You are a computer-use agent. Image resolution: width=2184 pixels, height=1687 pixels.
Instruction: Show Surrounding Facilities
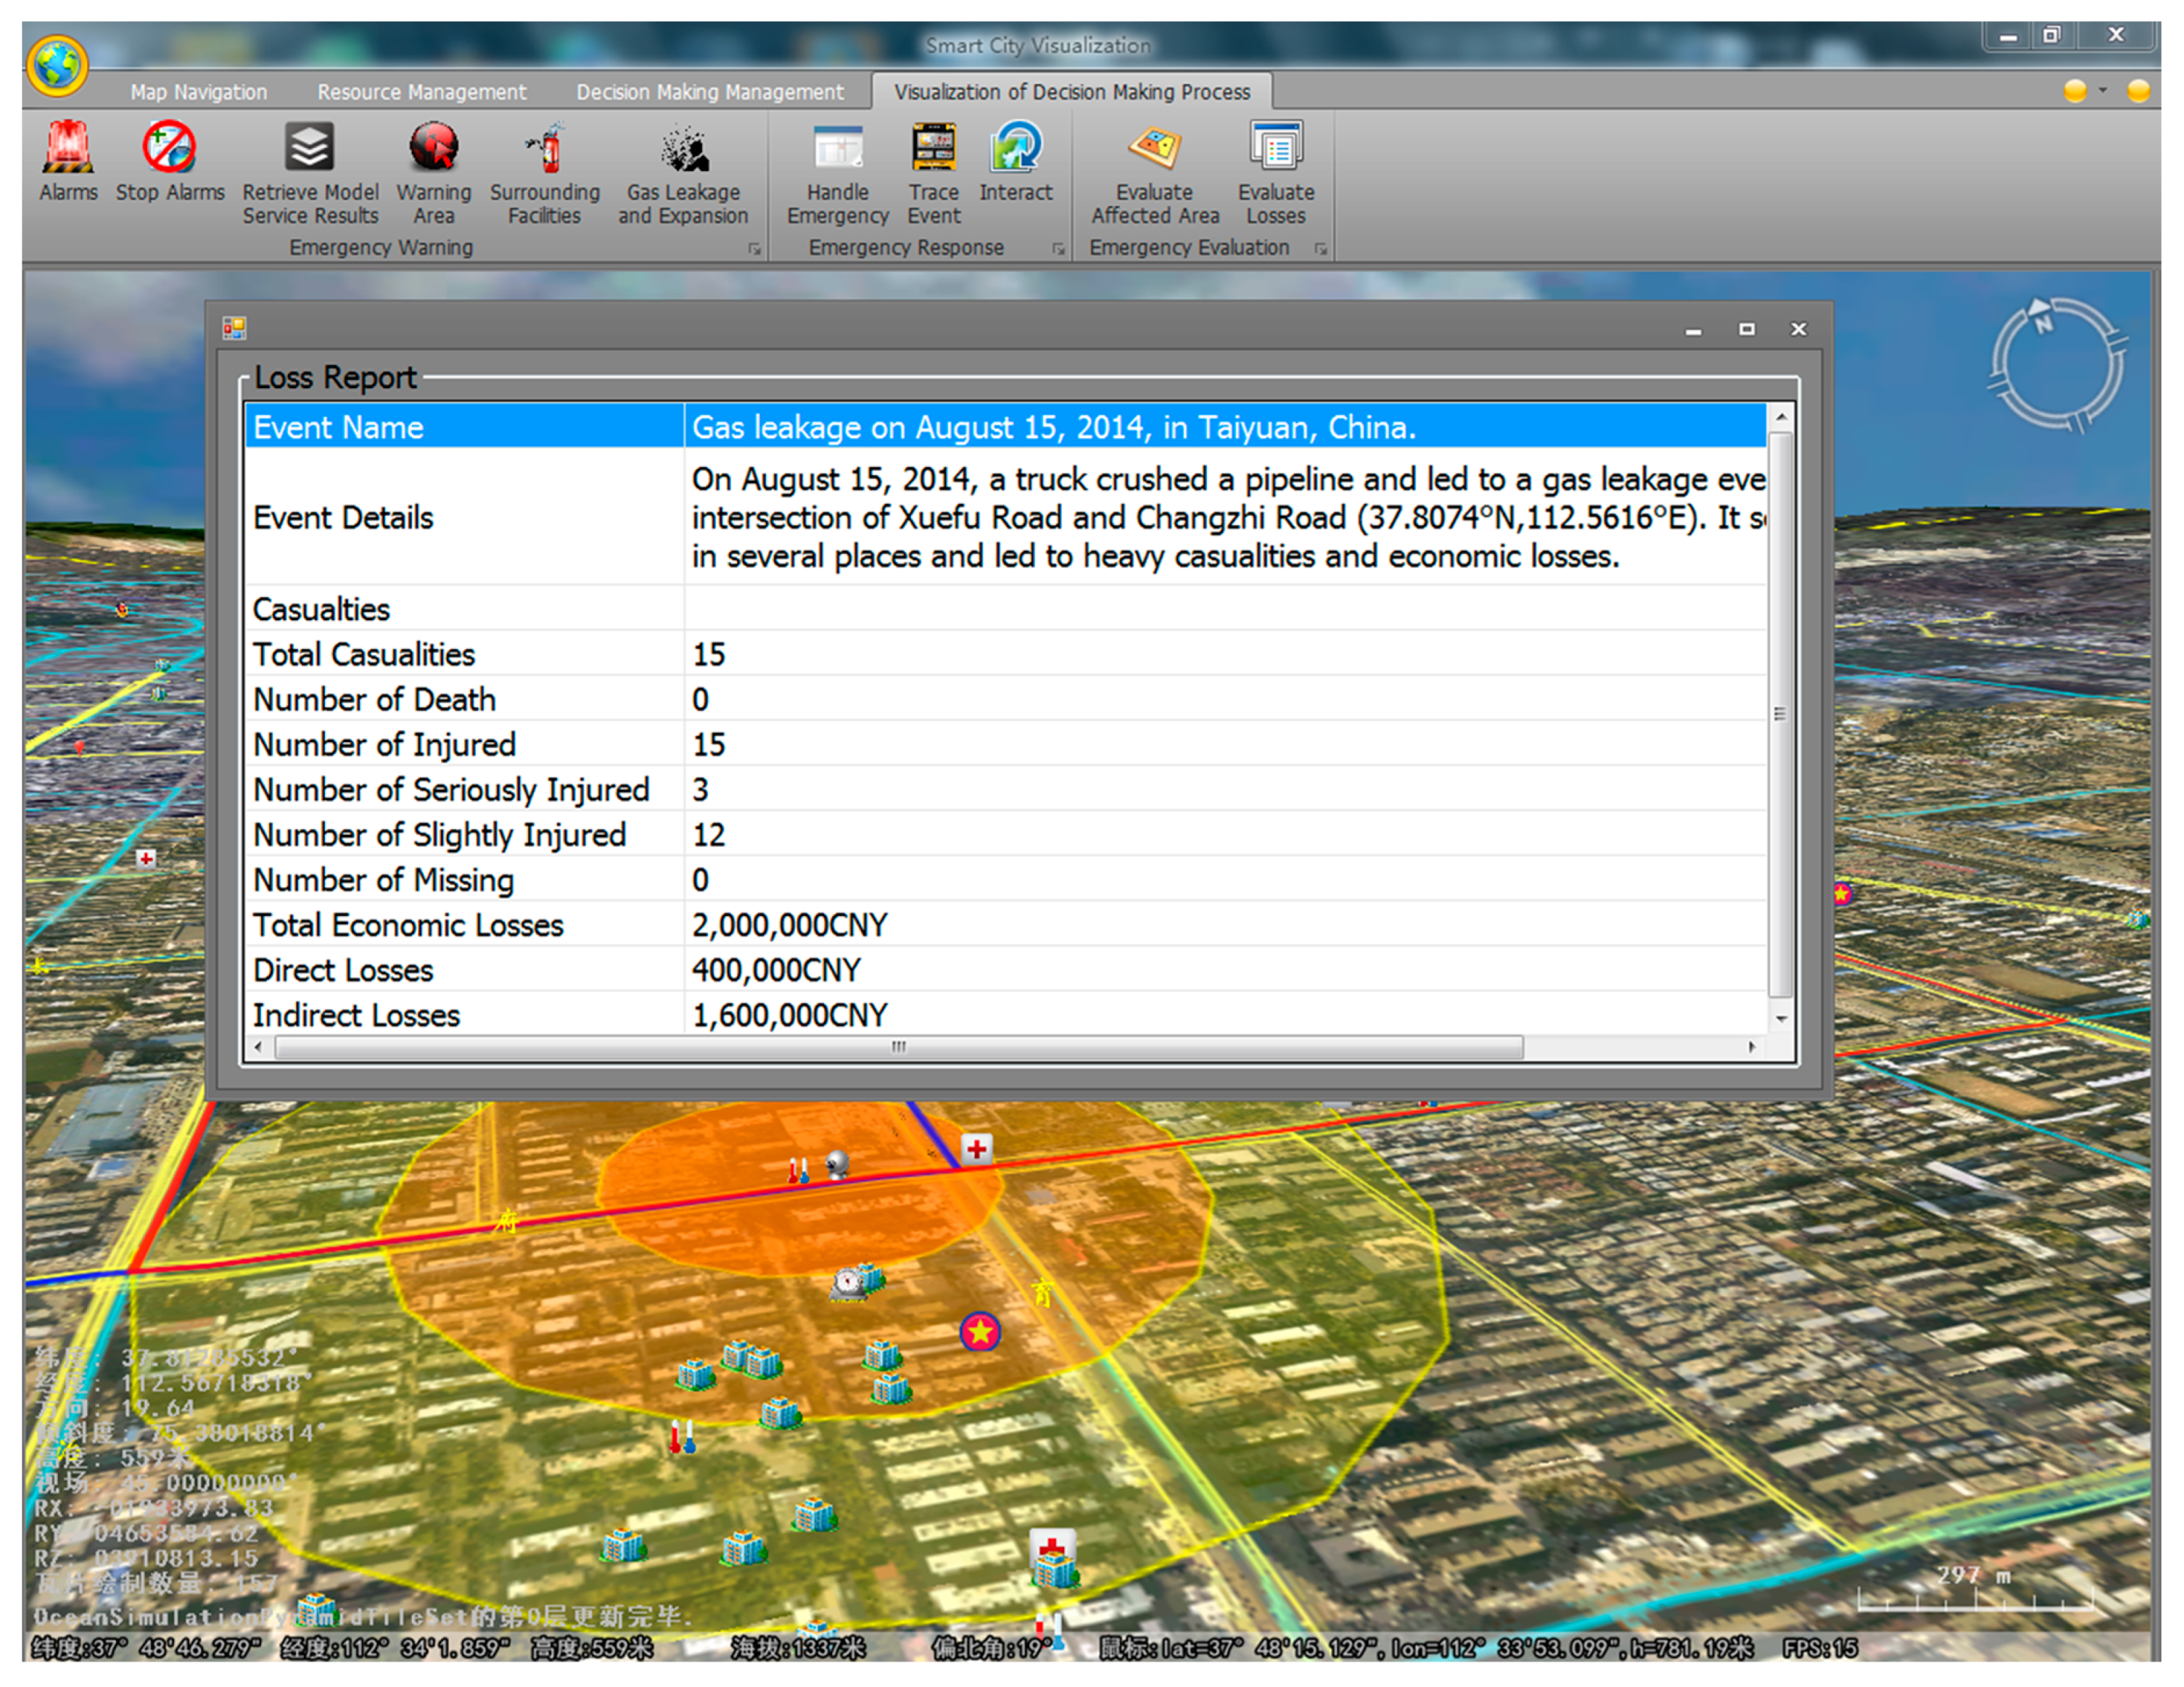pos(545,147)
